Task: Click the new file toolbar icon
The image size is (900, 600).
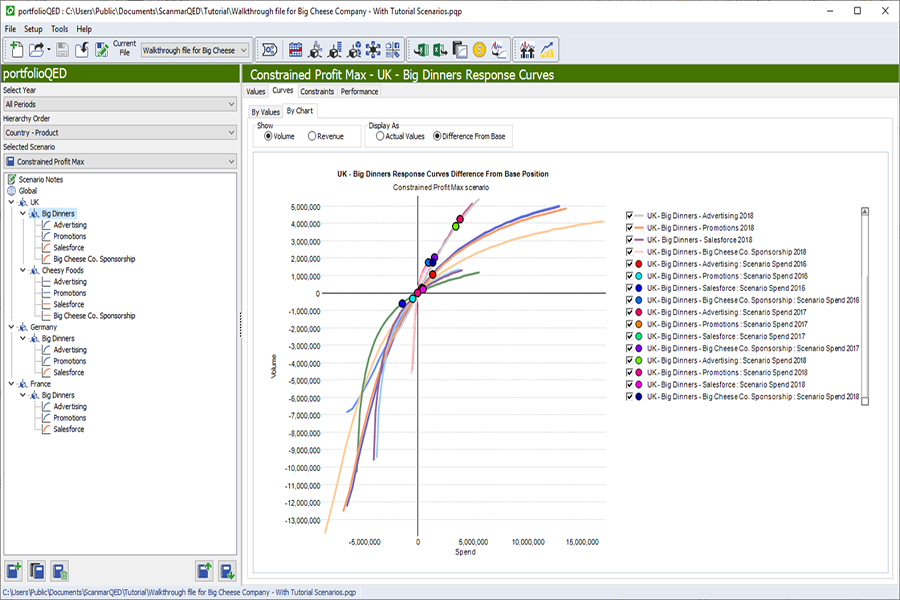Action: point(15,49)
